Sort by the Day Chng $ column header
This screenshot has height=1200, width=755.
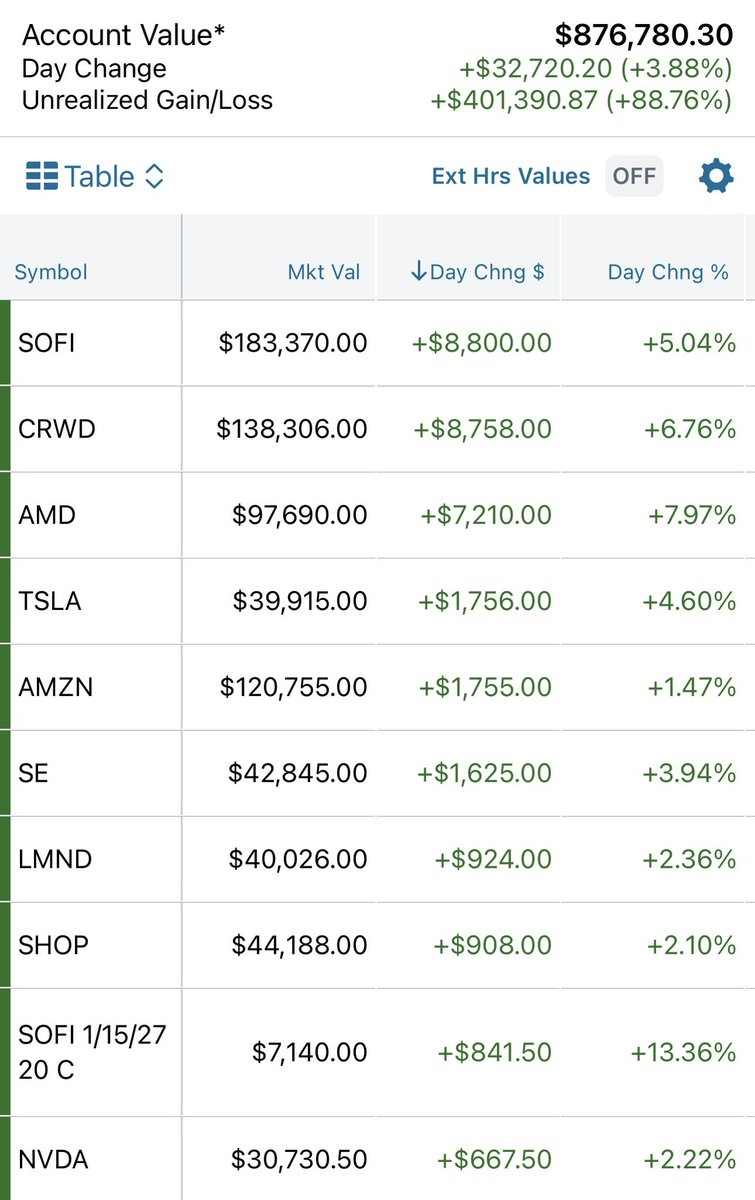(478, 272)
